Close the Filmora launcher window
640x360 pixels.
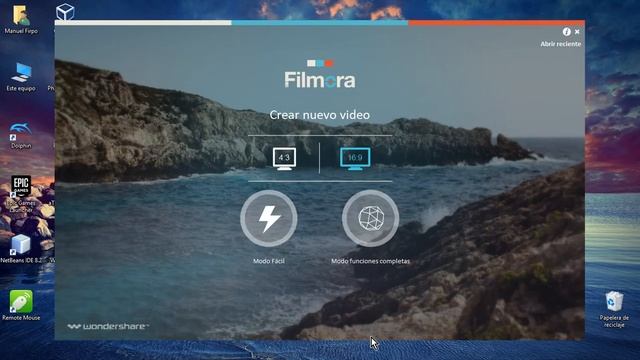click(x=577, y=31)
